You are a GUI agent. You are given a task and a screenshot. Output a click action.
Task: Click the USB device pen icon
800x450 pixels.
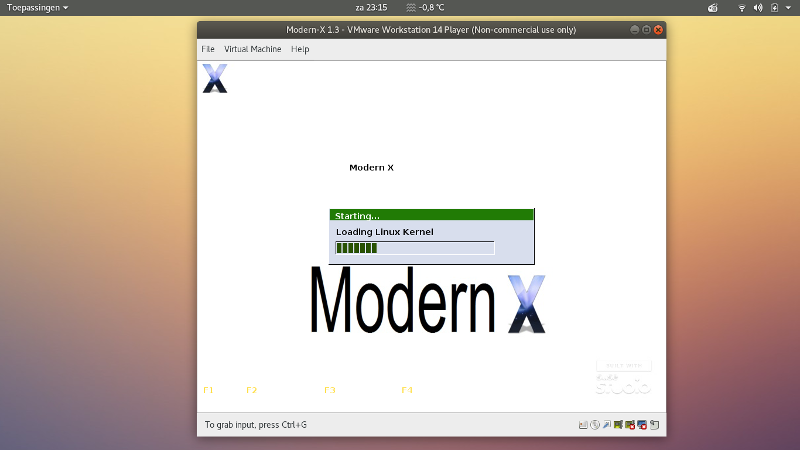click(x=607, y=424)
